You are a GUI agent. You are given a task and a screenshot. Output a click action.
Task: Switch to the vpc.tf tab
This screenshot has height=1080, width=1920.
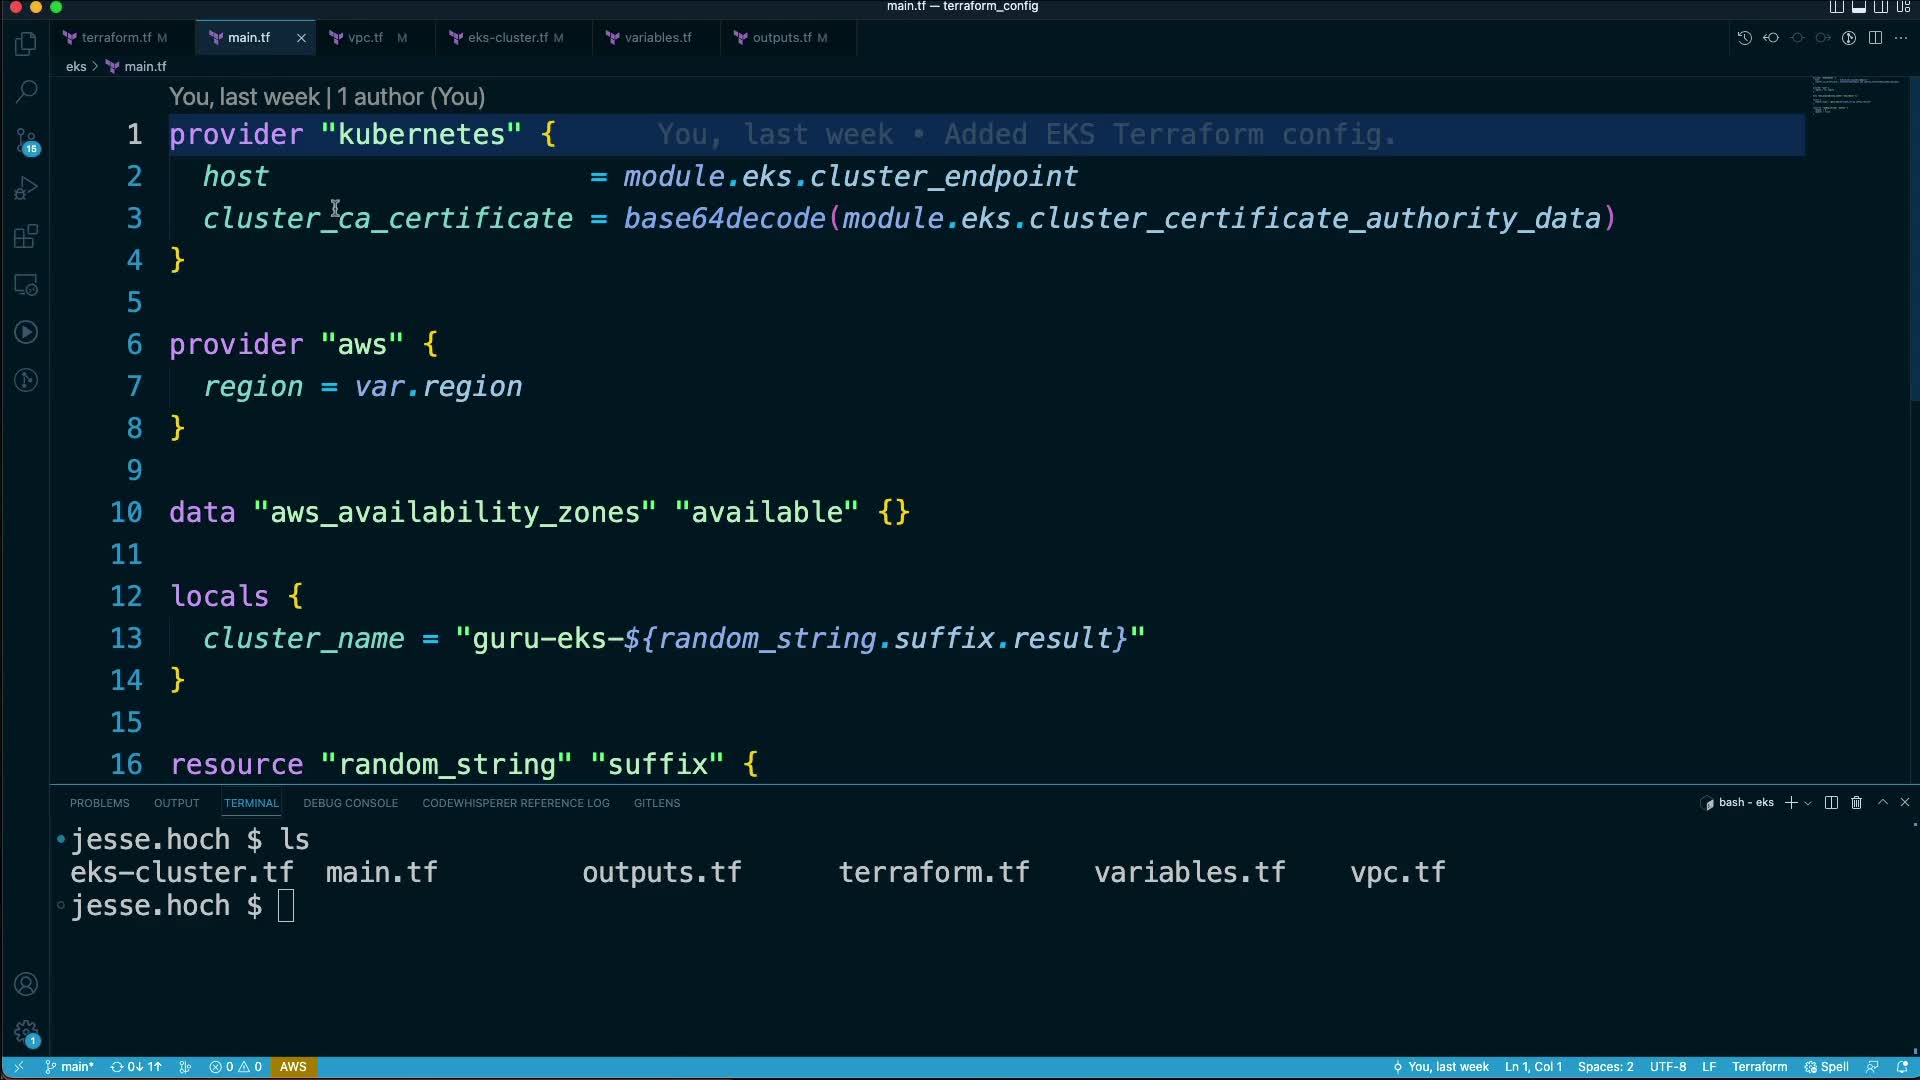(x=365, y=38)
